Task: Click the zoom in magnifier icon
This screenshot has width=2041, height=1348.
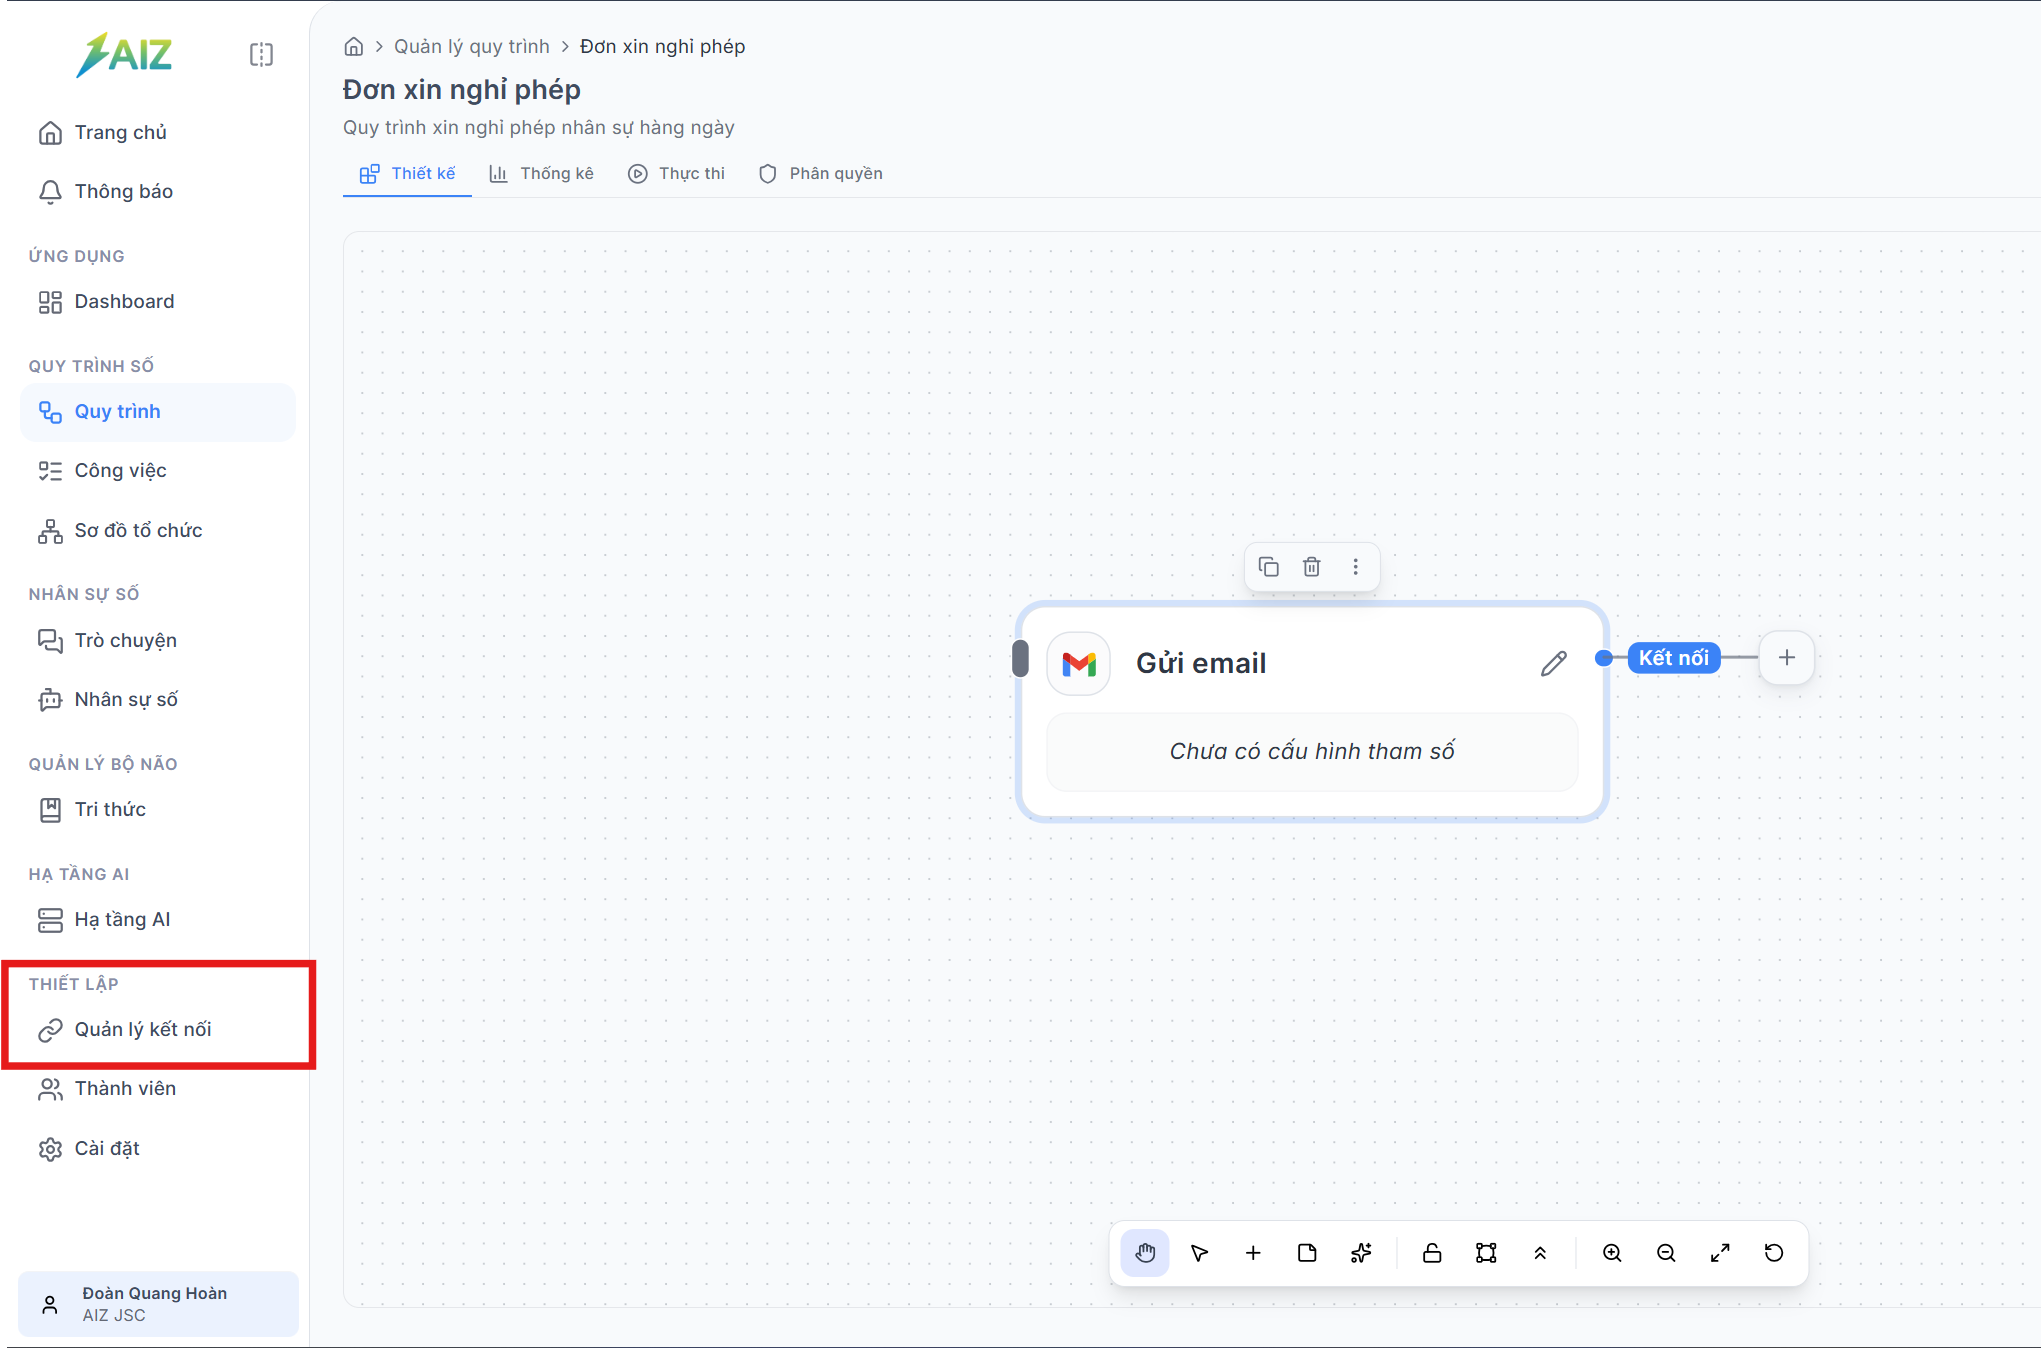Action: [x=1612, y=1253]
